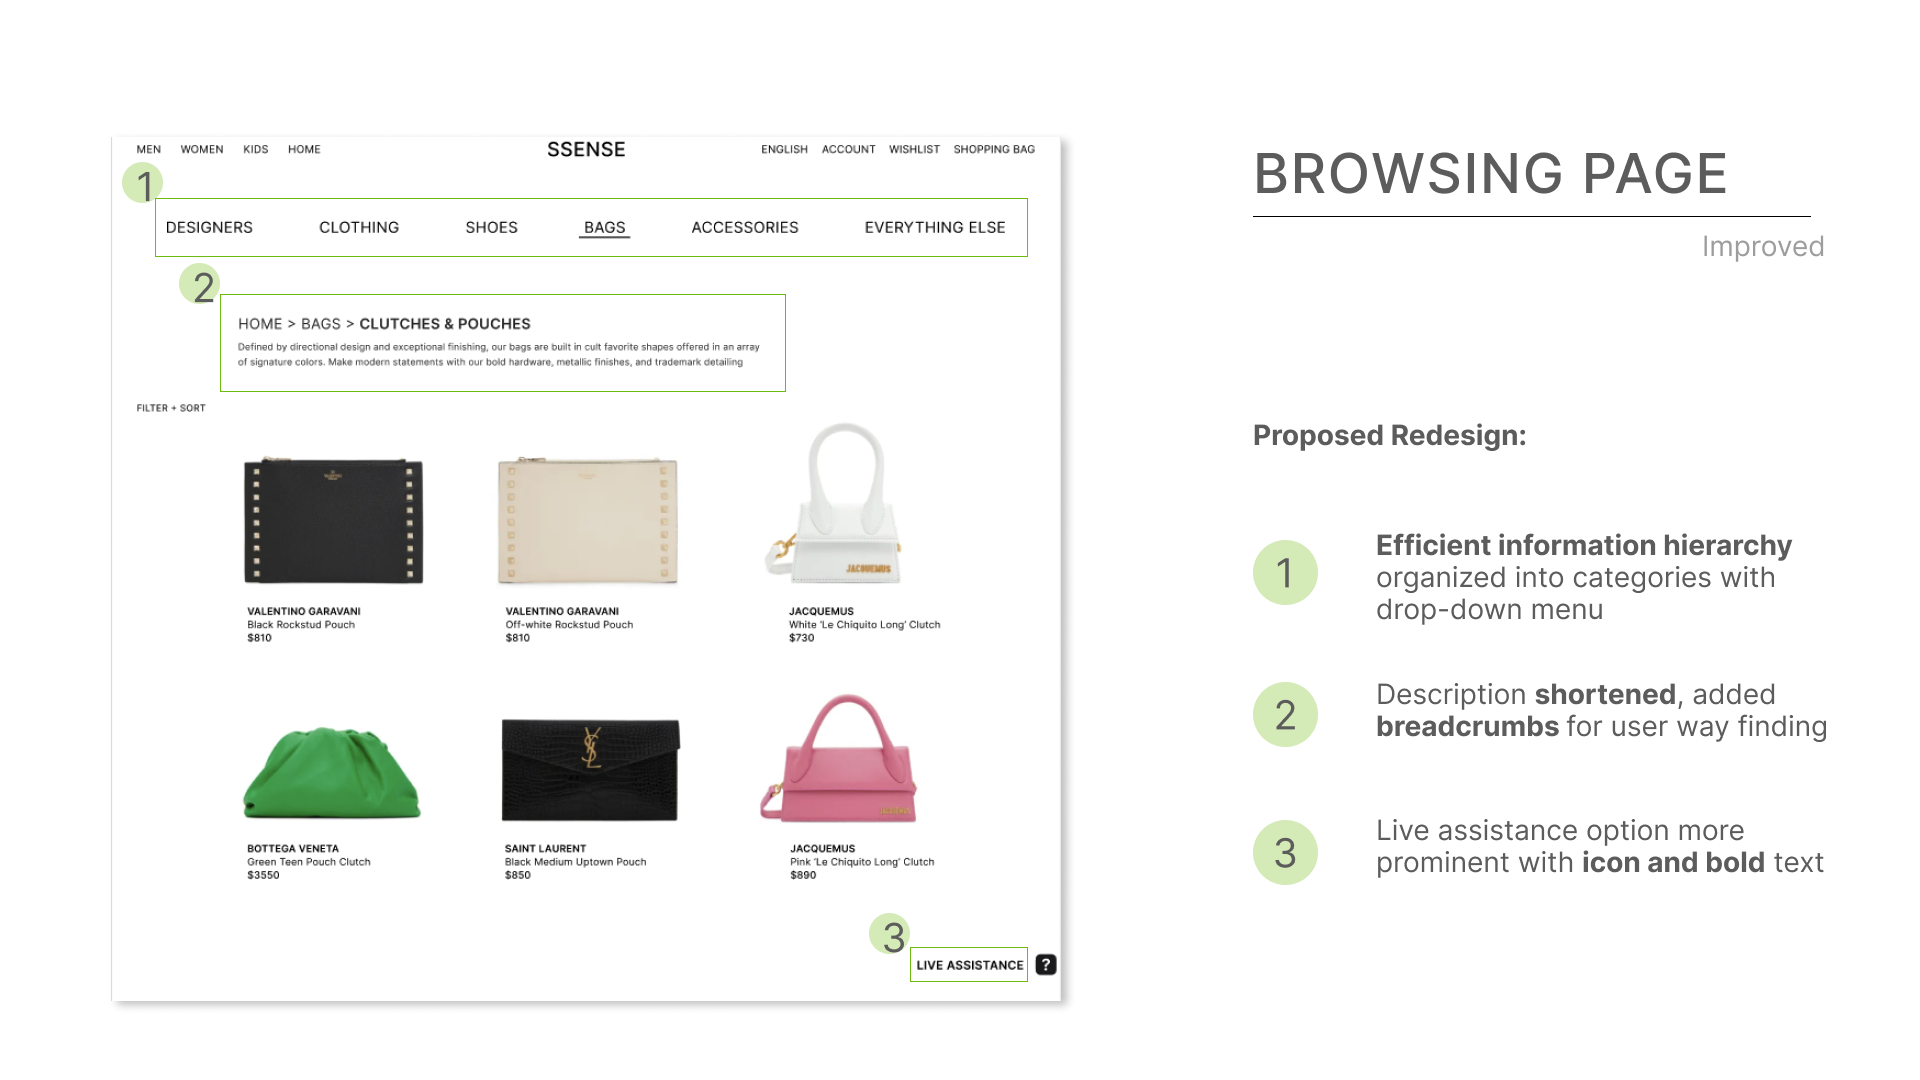1920x1080 pixels.
Task: Click the numbered annotation icon 3
Action: pyautogui.click(x=890, y=936)
